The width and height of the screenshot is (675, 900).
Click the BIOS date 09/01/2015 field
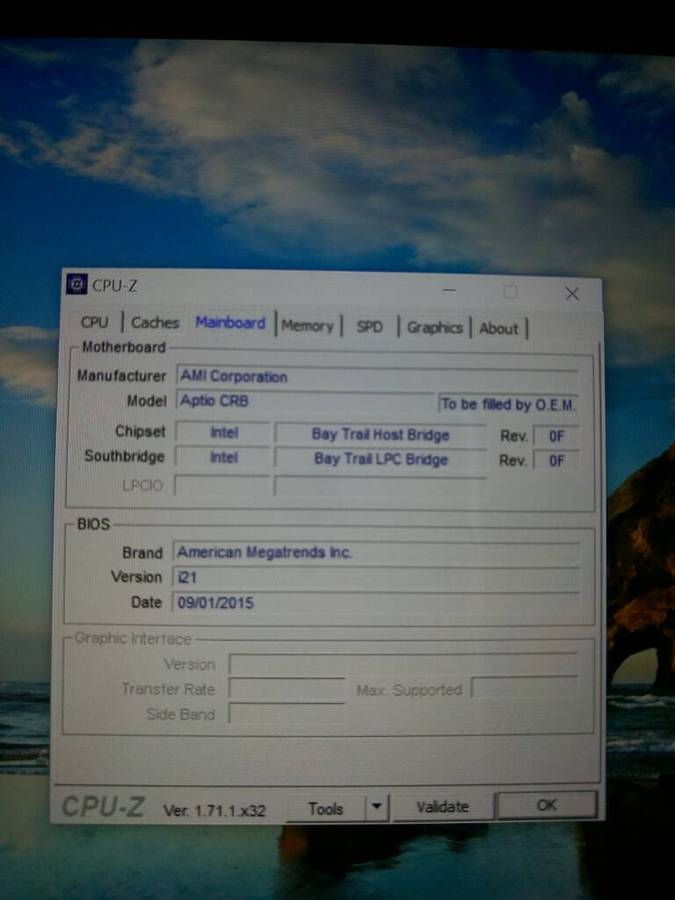pyautogui.click(x=376, y=603)
